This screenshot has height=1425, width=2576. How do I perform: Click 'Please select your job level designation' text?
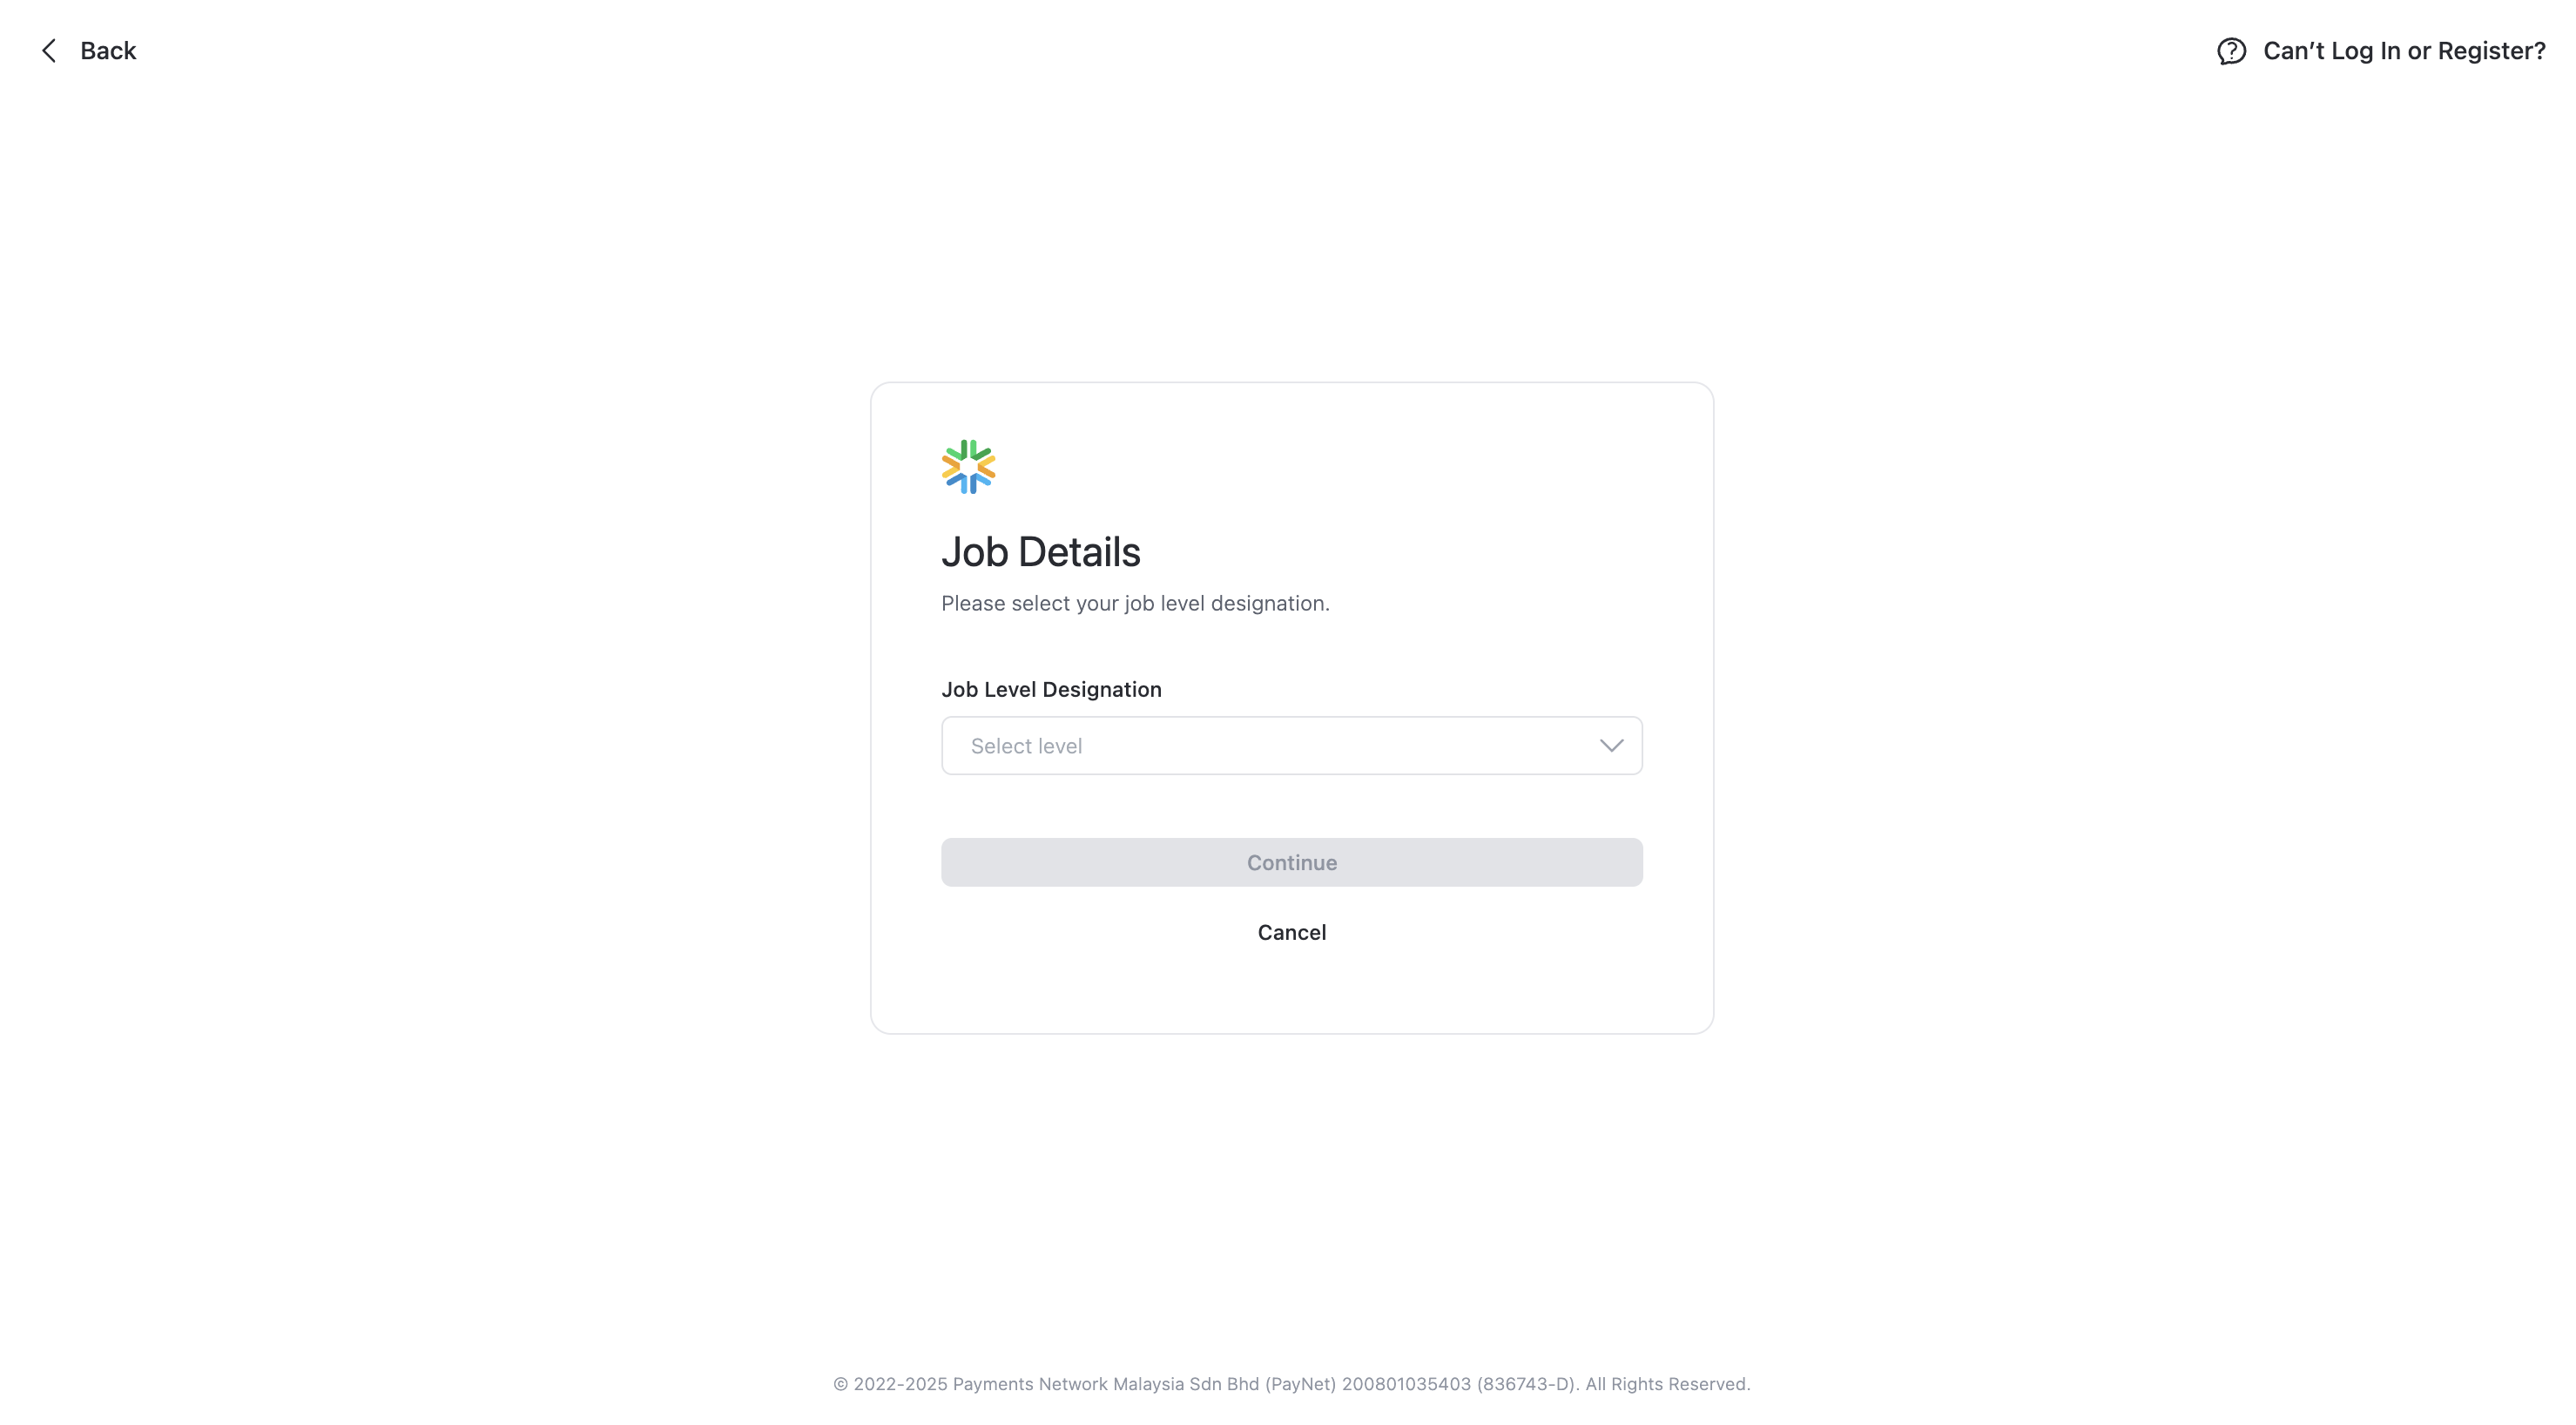tap(1135, 603)
